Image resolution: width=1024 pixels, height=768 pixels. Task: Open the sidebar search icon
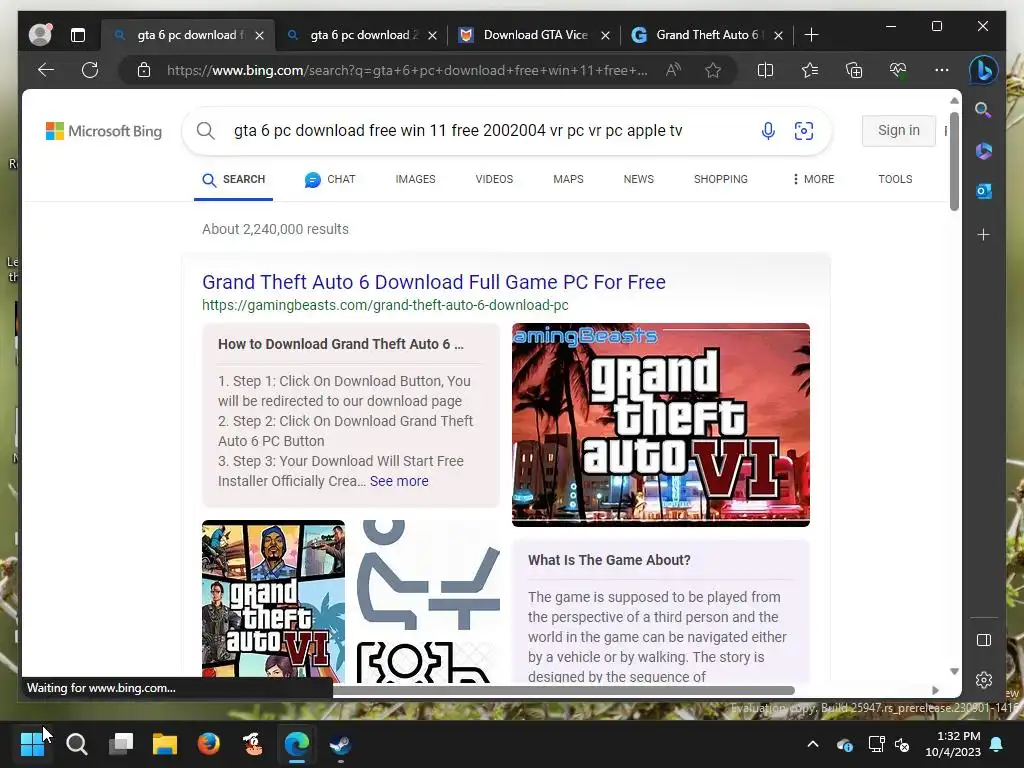tap(984, 110)
